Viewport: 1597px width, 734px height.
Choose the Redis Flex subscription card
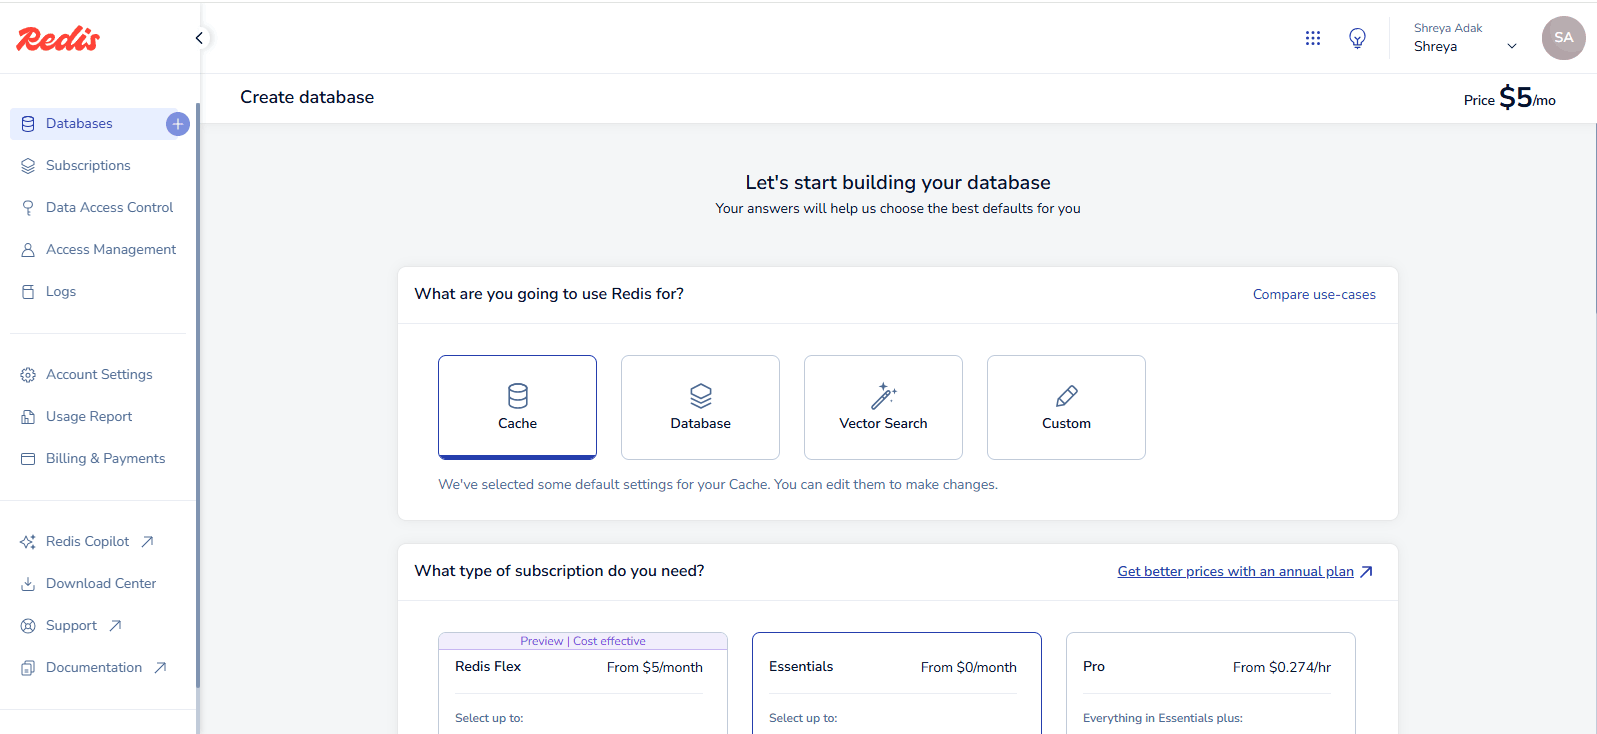pyautogui.click(x=583, y=683)
